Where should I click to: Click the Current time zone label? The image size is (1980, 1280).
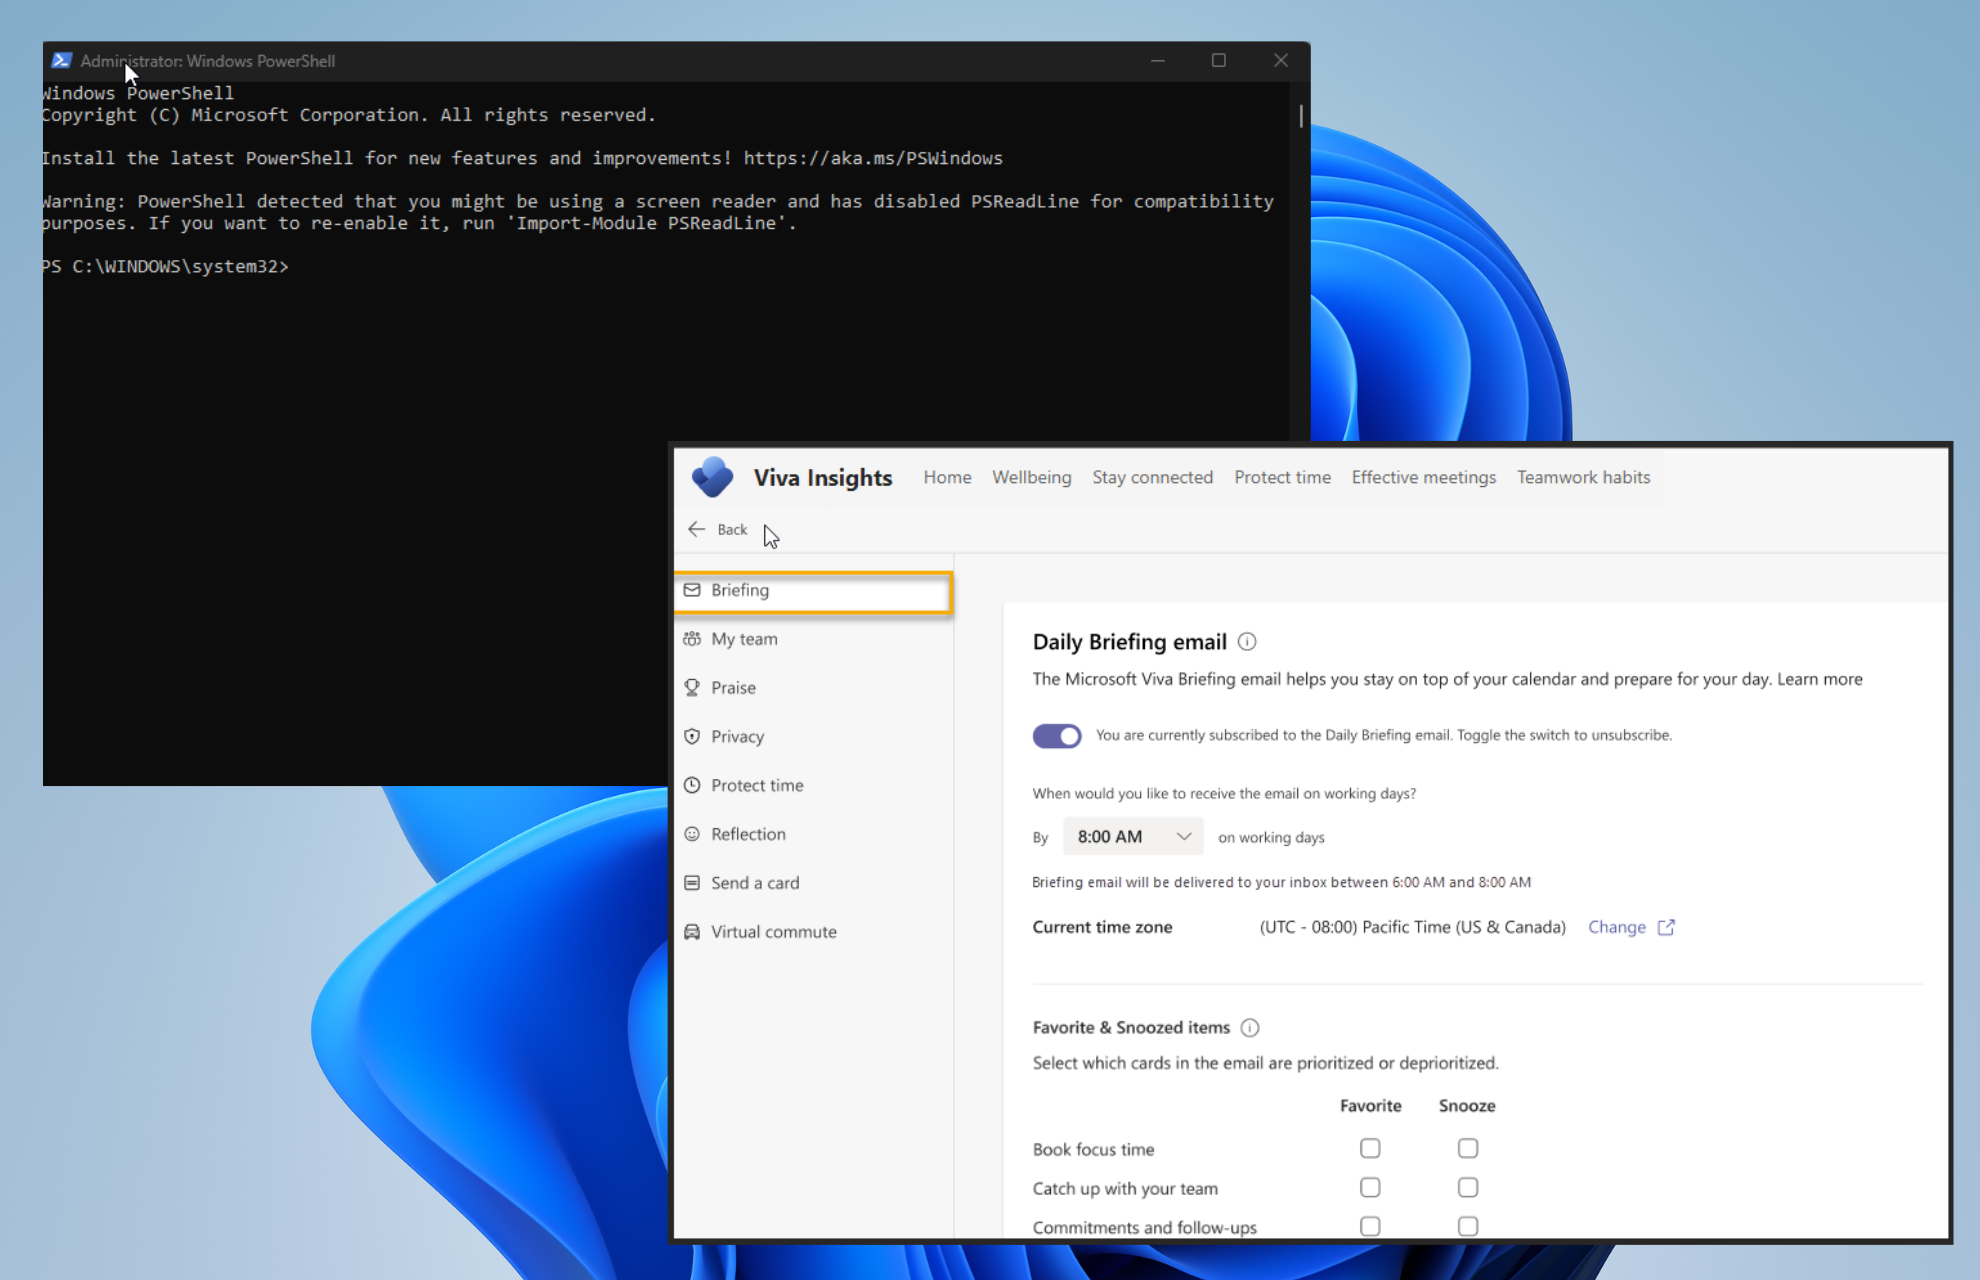coord(1102,927)
